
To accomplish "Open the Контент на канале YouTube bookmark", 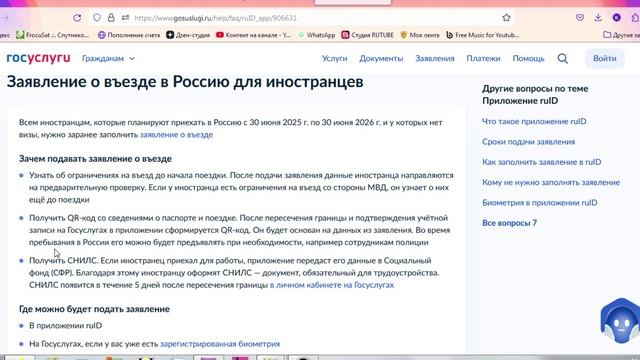I will (x=253, y=35).
